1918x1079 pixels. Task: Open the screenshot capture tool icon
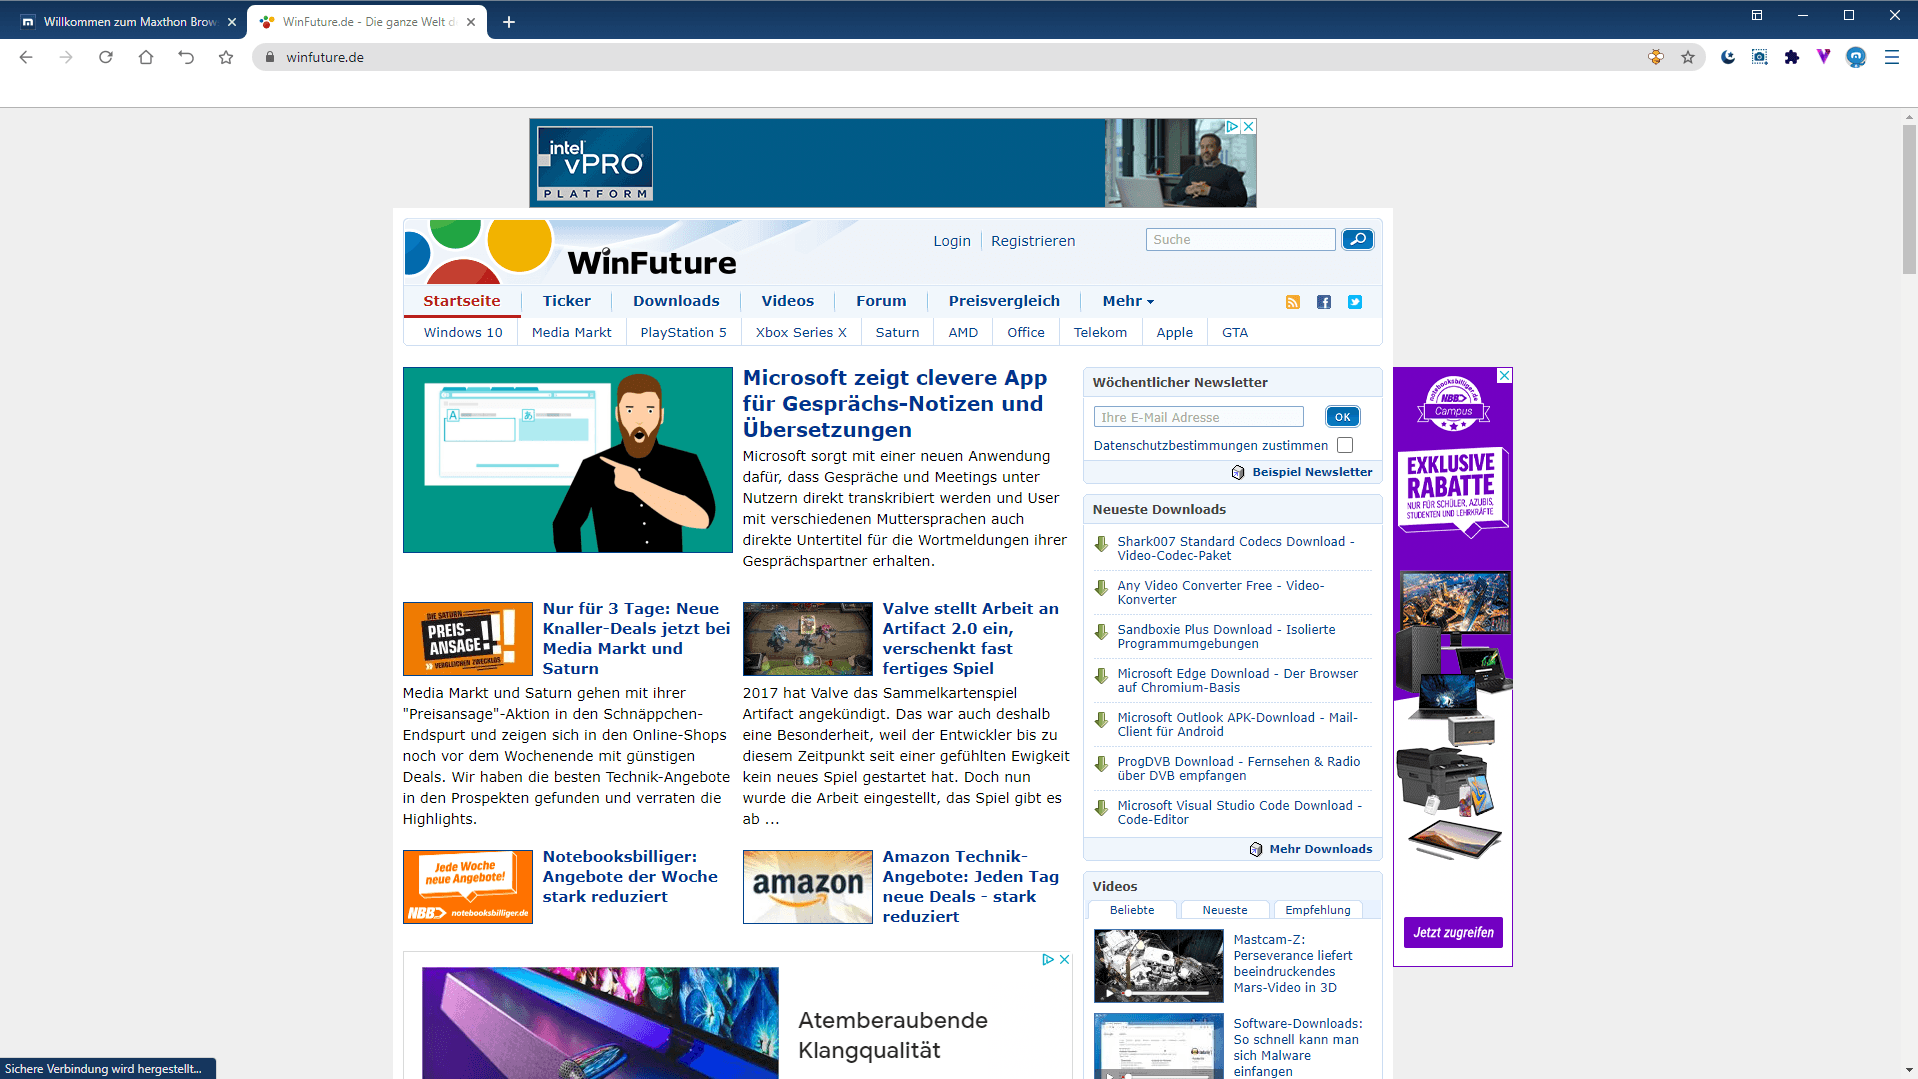click(x=1760, y=57)
